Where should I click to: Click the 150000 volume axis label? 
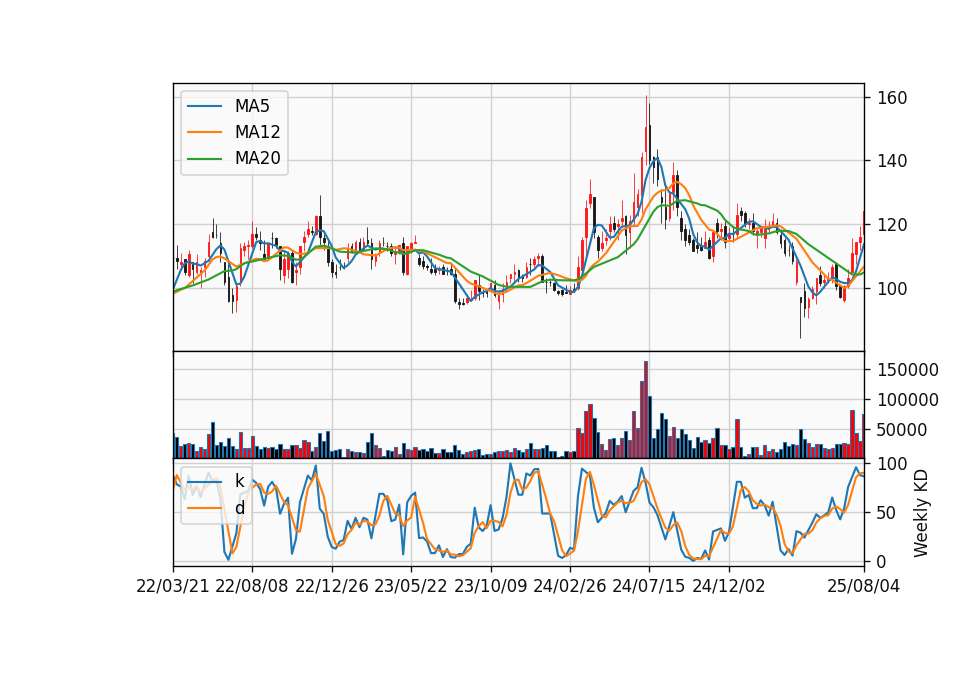tap(908, 370)
